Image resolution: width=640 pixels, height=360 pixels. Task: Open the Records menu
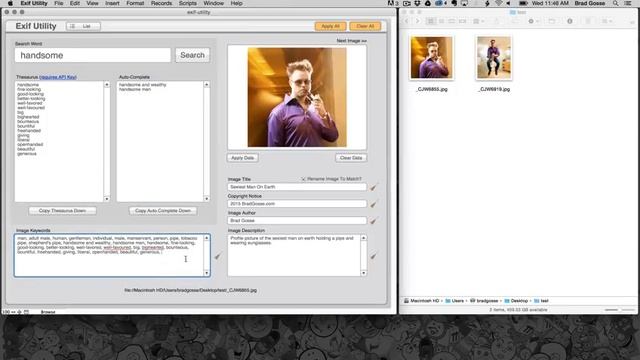click(x=161, y=3)
